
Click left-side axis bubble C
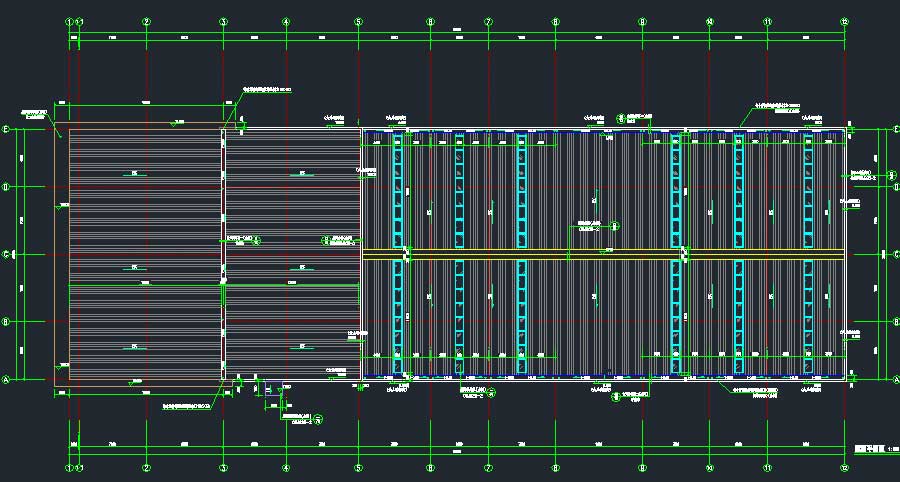6,254
